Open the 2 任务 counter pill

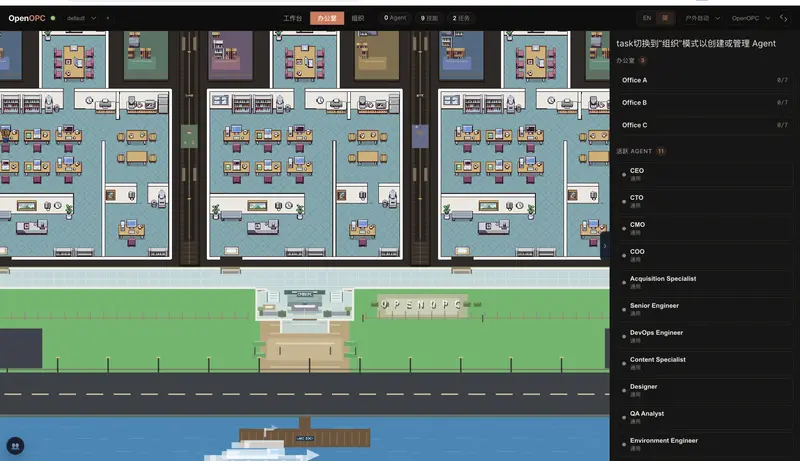pyautogui.click(x=461, y=18)
